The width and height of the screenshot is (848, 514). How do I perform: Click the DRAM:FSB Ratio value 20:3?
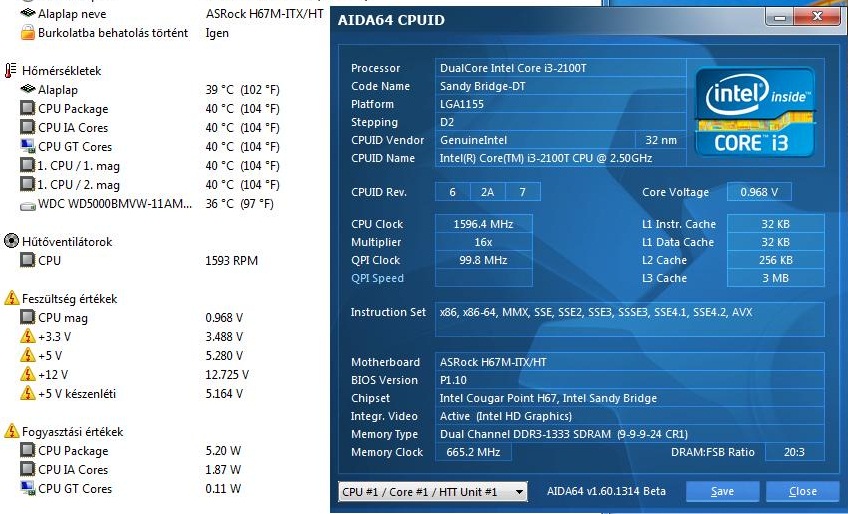[794, 452]
